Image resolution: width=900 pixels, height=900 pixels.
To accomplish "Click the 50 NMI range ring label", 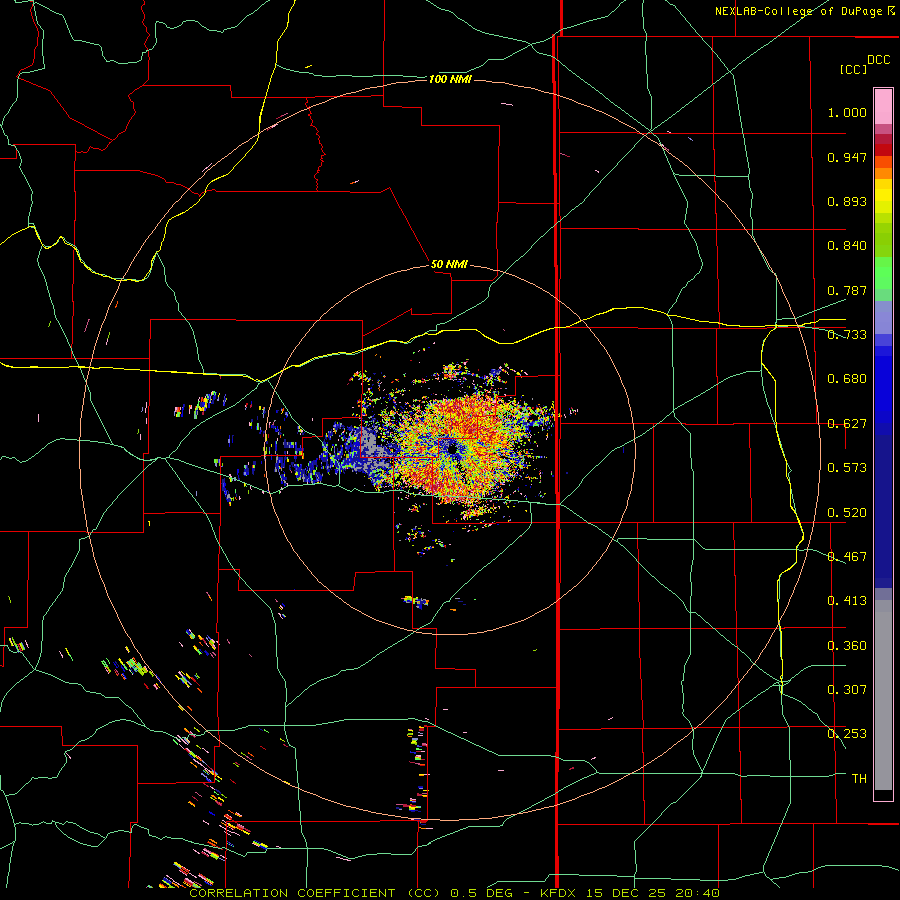I will pyautogui.click(x=449, y=264).
